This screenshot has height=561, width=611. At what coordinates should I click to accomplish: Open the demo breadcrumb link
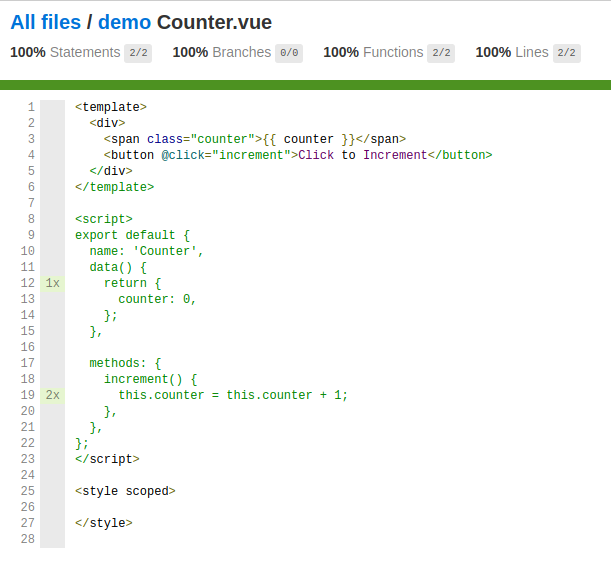[x=124, y=22]
